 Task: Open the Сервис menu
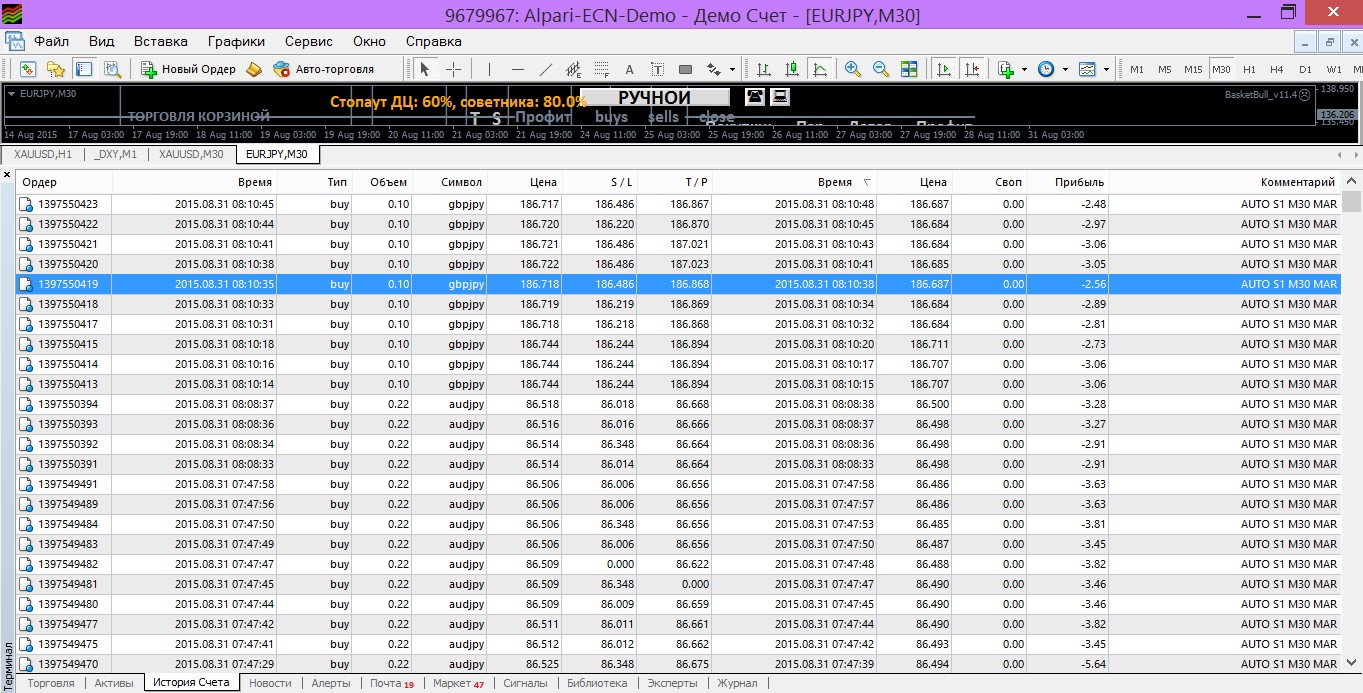[309, 41]
